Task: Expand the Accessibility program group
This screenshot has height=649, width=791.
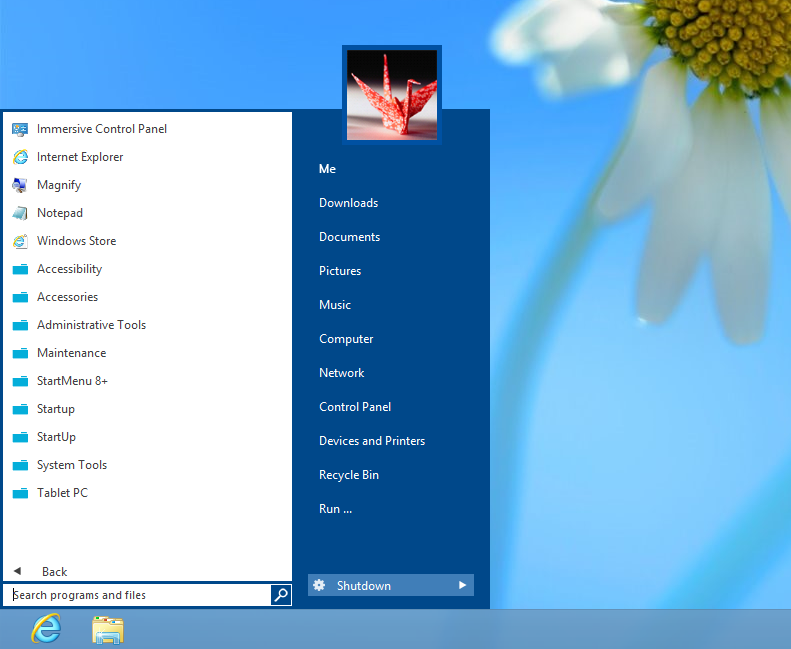Action: coord(70,269)
